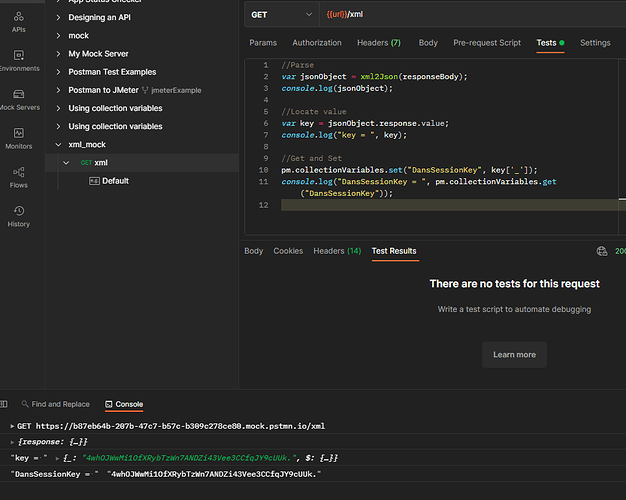Image resolution: width=626 pixels, height=500 pixels.
Task: Click the //Parse comment on line 1
Action: pyautogui.click(x=297, y=65)
